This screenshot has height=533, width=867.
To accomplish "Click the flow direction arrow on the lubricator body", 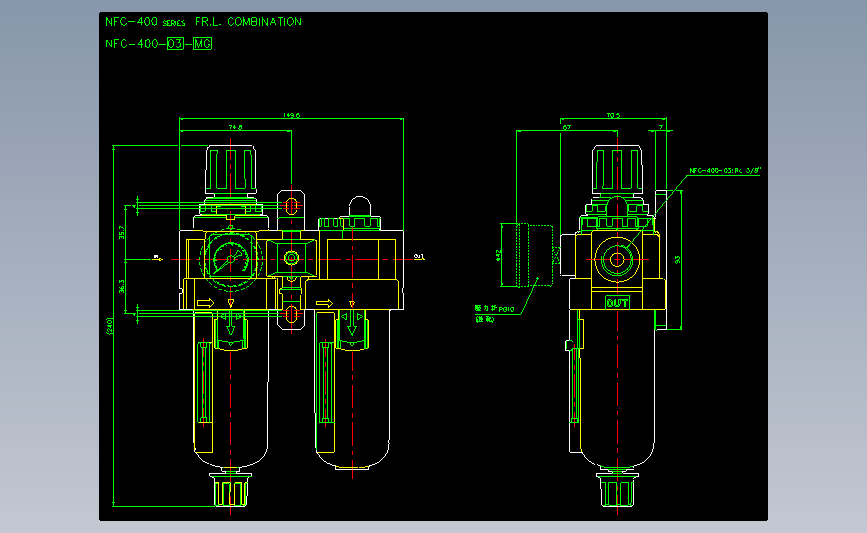I will 324,303.
